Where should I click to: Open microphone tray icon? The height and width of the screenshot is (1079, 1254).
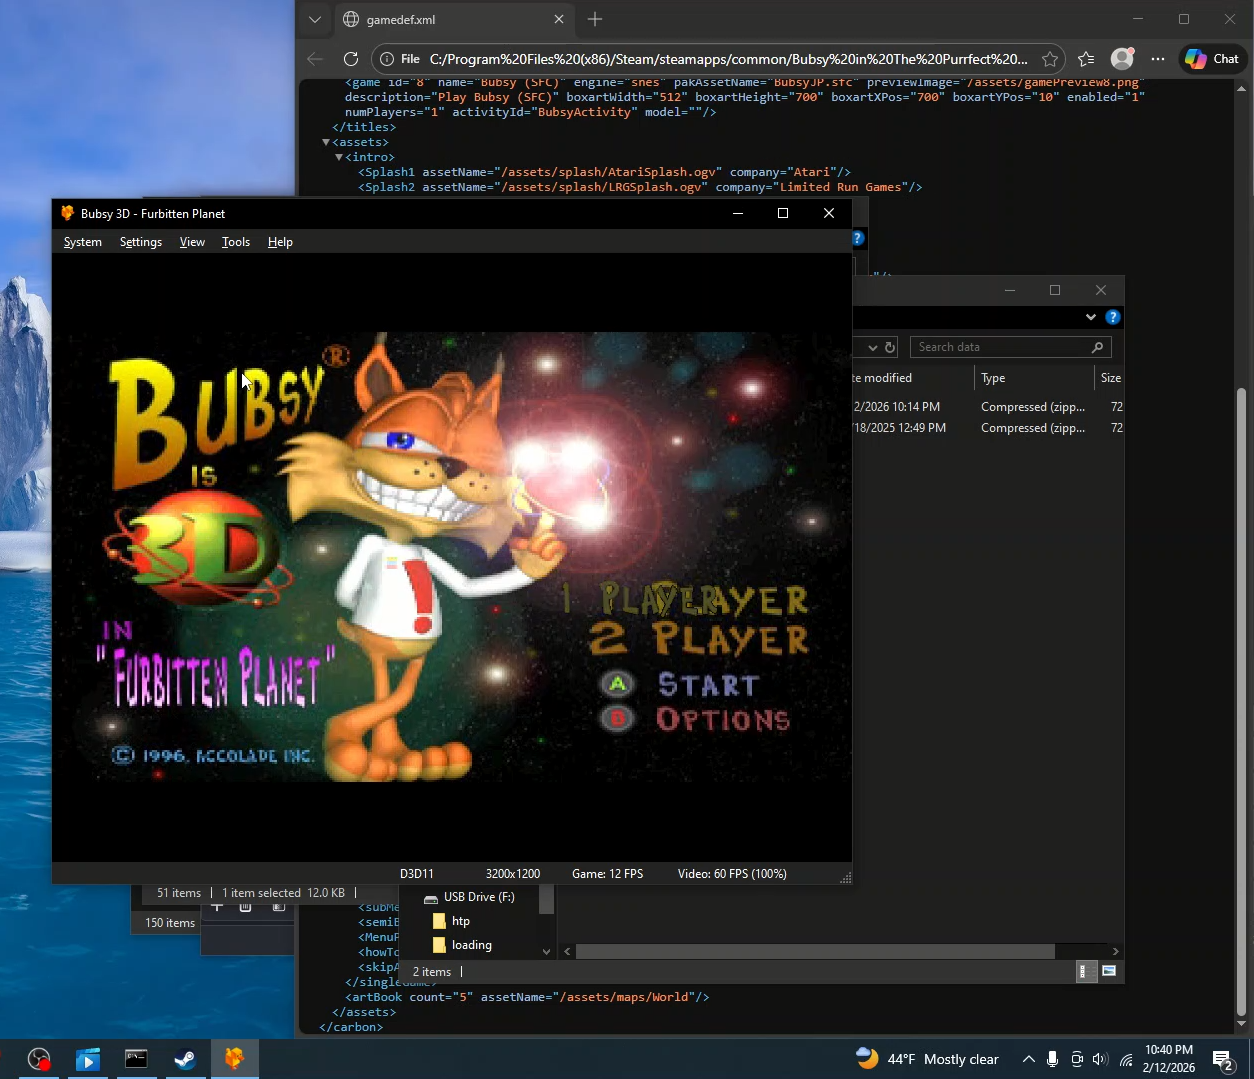[x=1053, y=1059]
